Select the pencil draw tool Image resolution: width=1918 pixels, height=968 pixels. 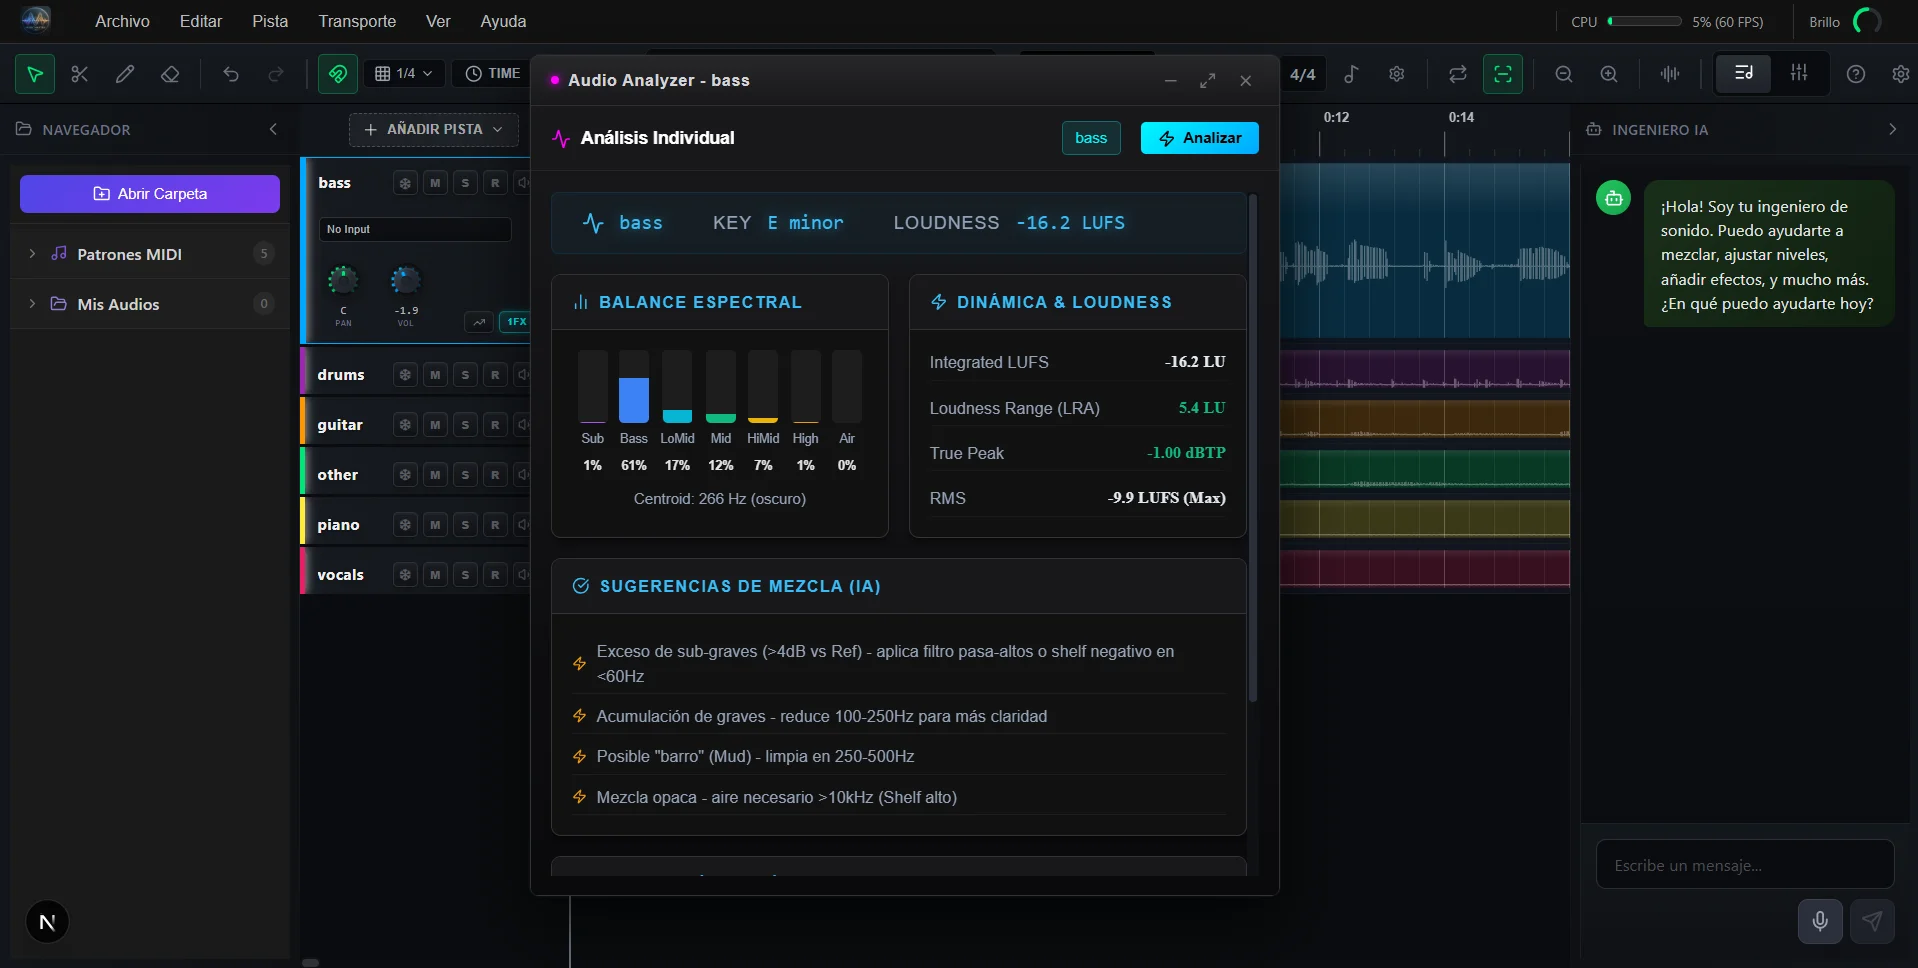pos(125,74)
